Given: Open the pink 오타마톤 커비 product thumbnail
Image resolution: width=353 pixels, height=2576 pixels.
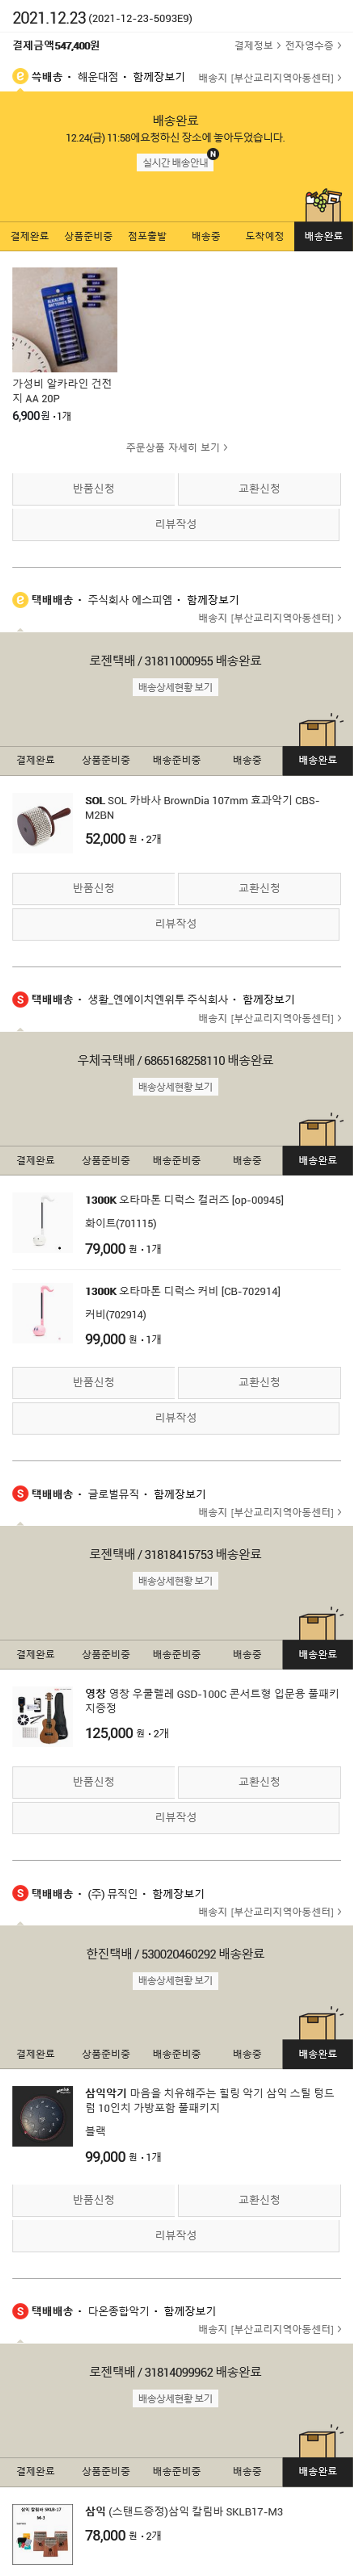Looking at the screenshot, I should (42, 1313).
